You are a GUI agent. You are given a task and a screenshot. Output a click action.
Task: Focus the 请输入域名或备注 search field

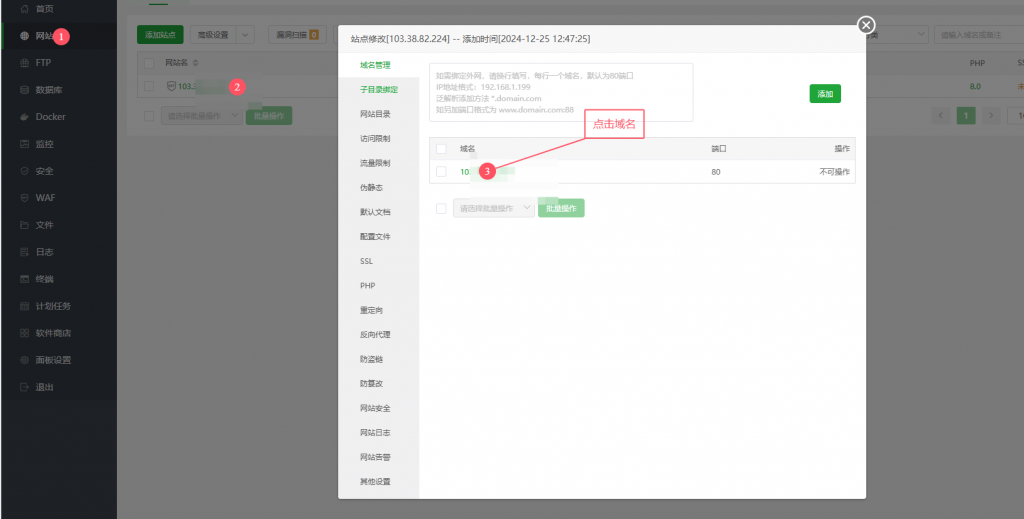(x=979, y=35)
